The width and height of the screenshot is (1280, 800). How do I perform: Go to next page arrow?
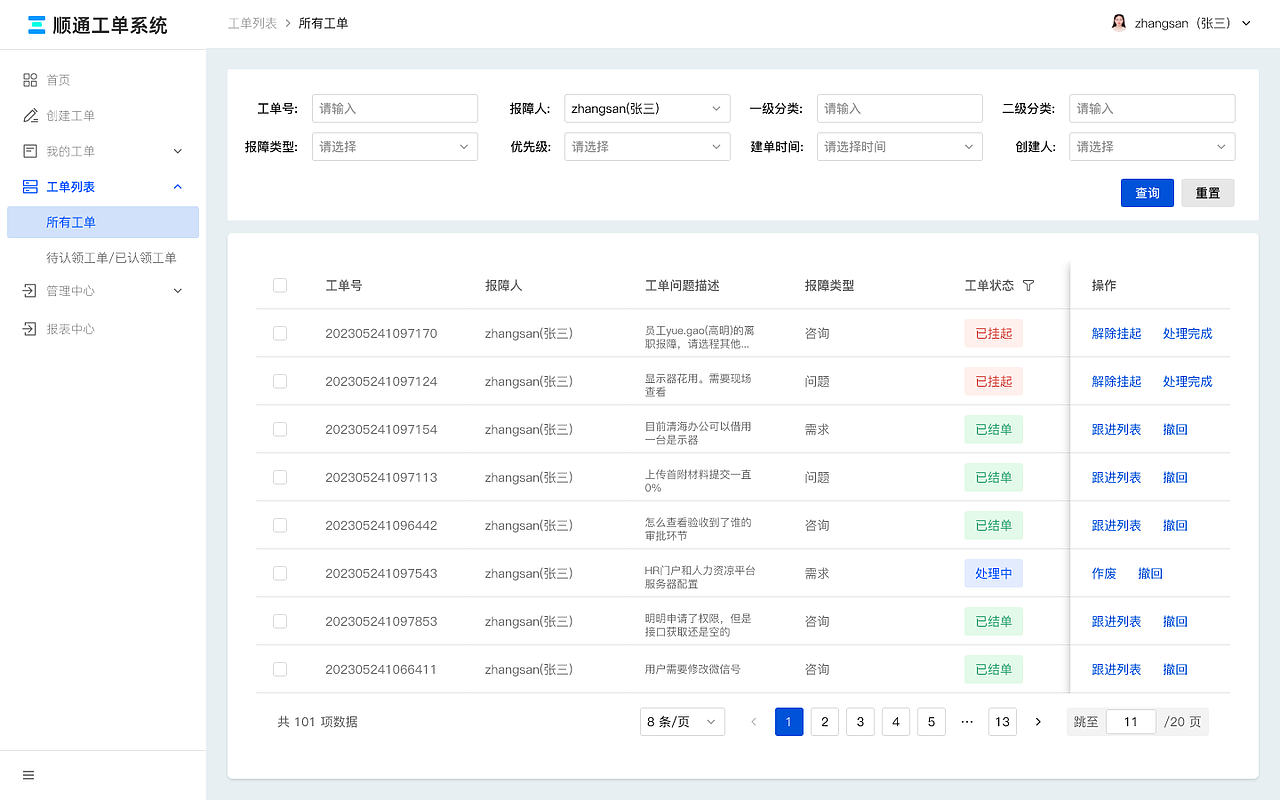click(x=1038, y=722)
